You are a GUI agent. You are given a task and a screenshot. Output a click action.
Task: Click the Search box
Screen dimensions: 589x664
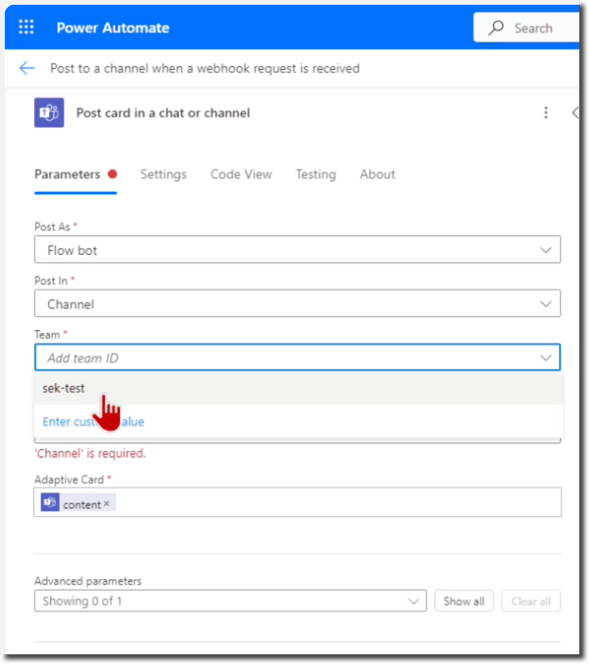[x=526, y=28]
